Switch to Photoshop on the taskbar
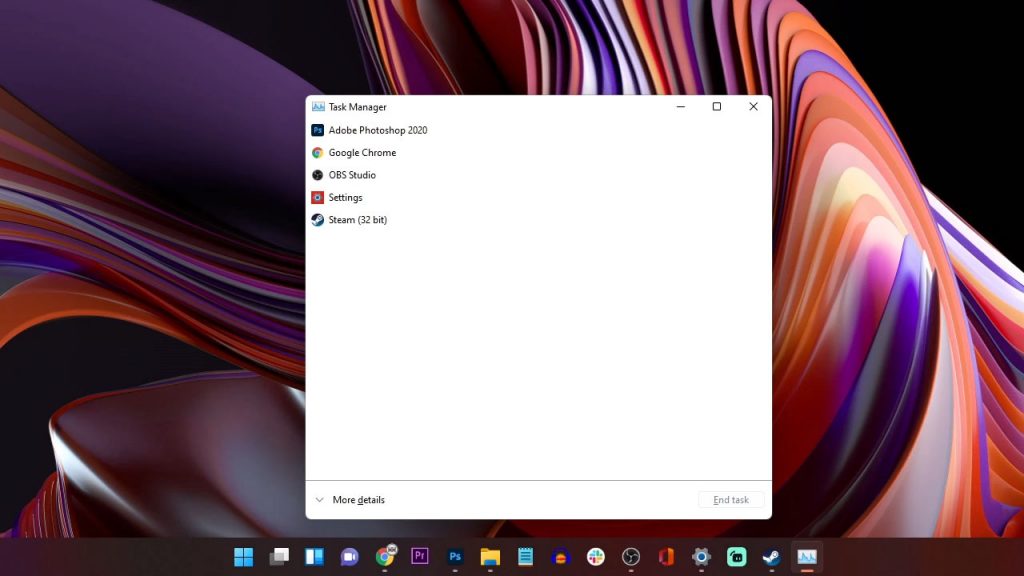The width and height of the screenshot is (1024, 576). pos(455,556)
